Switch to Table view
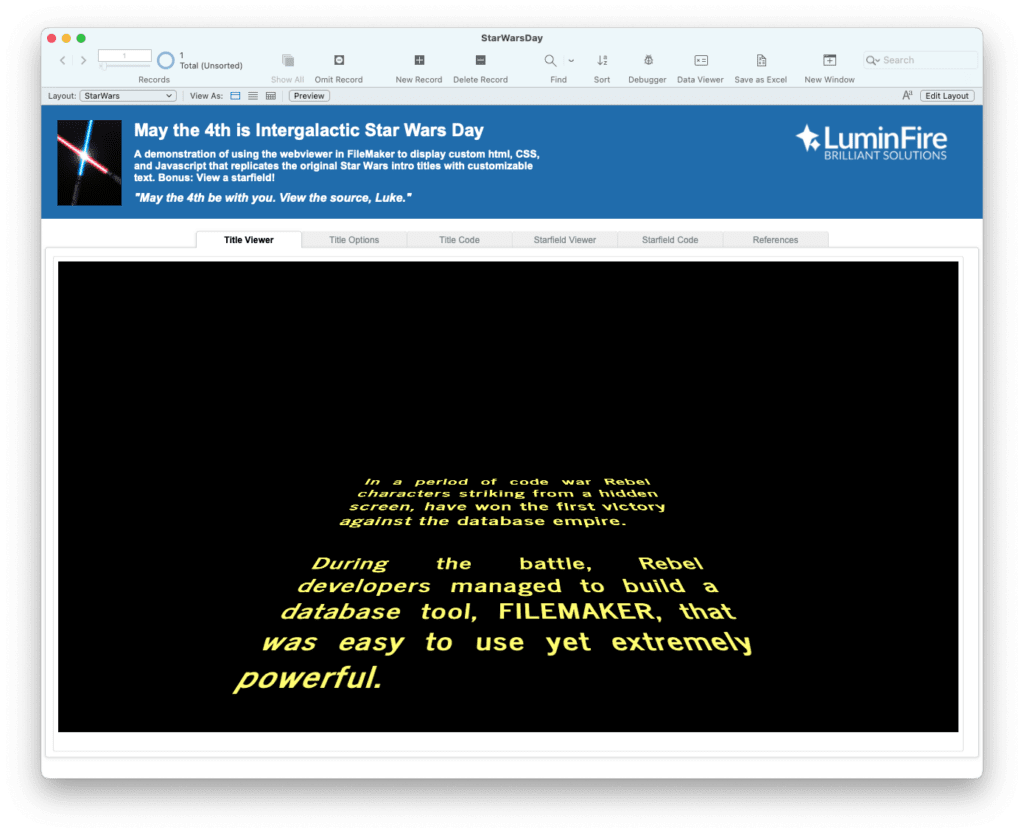Screen dimensions: 1024x833 [270, 96]
